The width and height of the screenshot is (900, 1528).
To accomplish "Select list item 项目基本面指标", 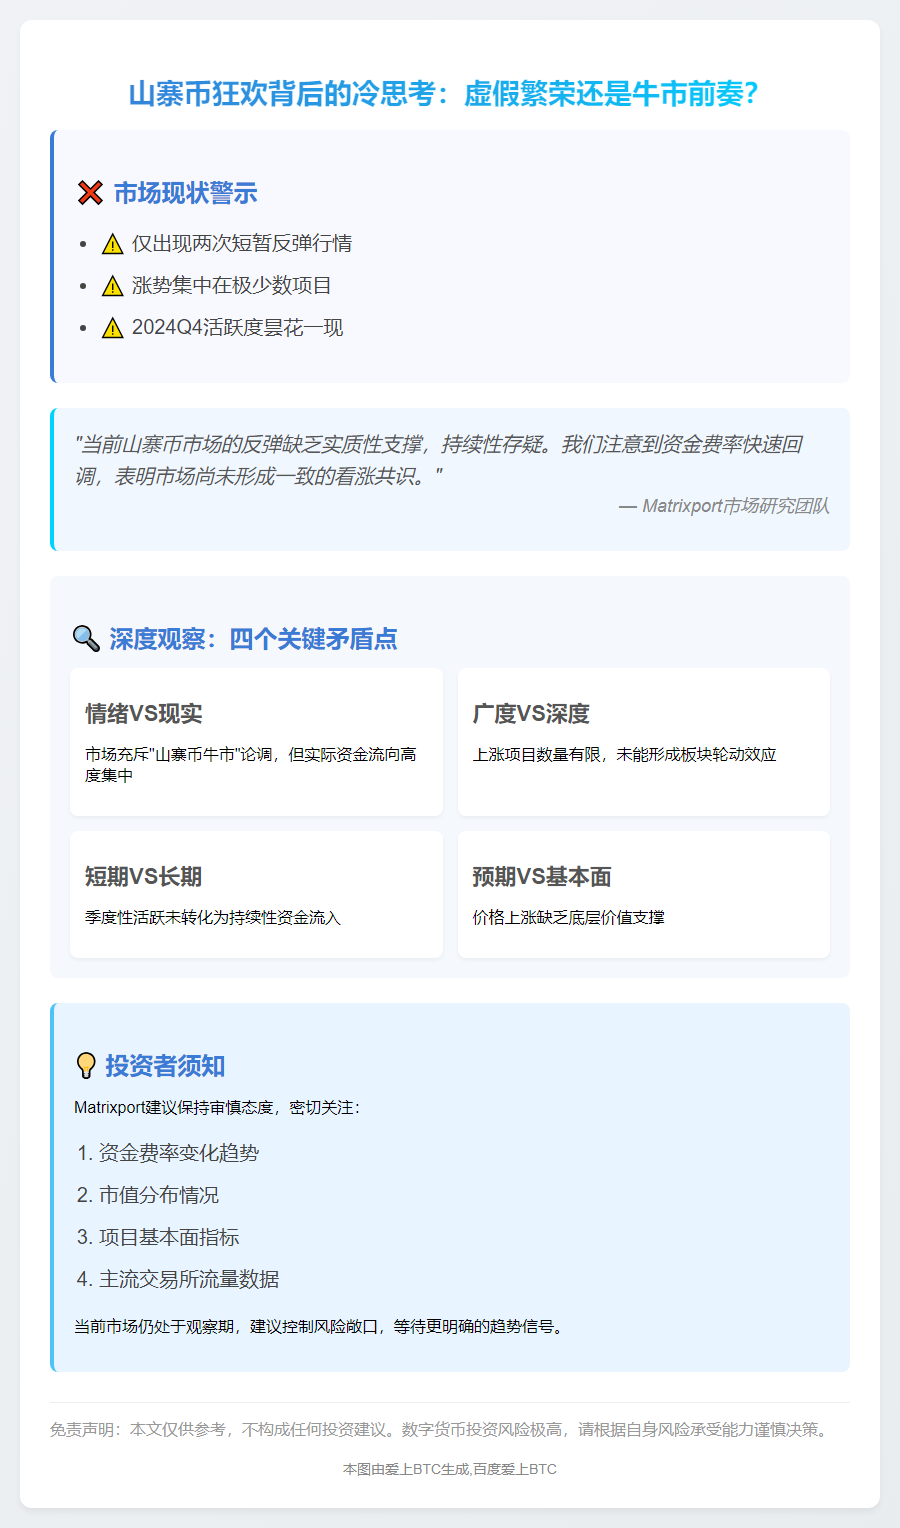I will [169, 1237].
